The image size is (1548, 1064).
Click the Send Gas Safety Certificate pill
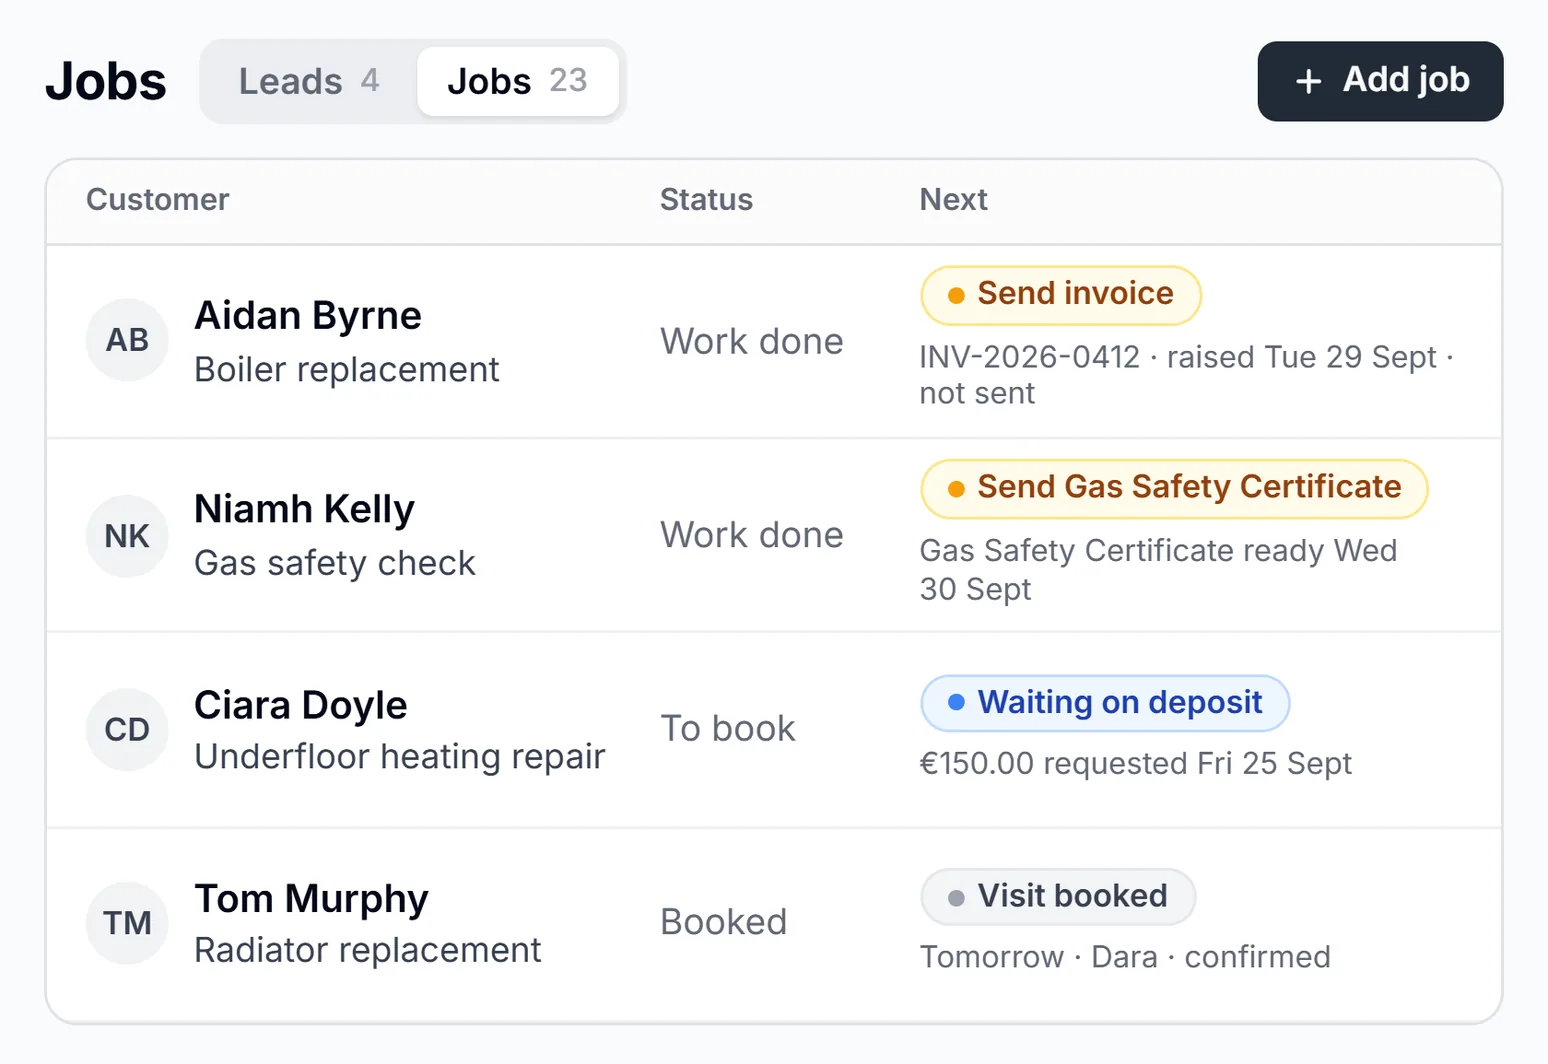(1174, 489)
